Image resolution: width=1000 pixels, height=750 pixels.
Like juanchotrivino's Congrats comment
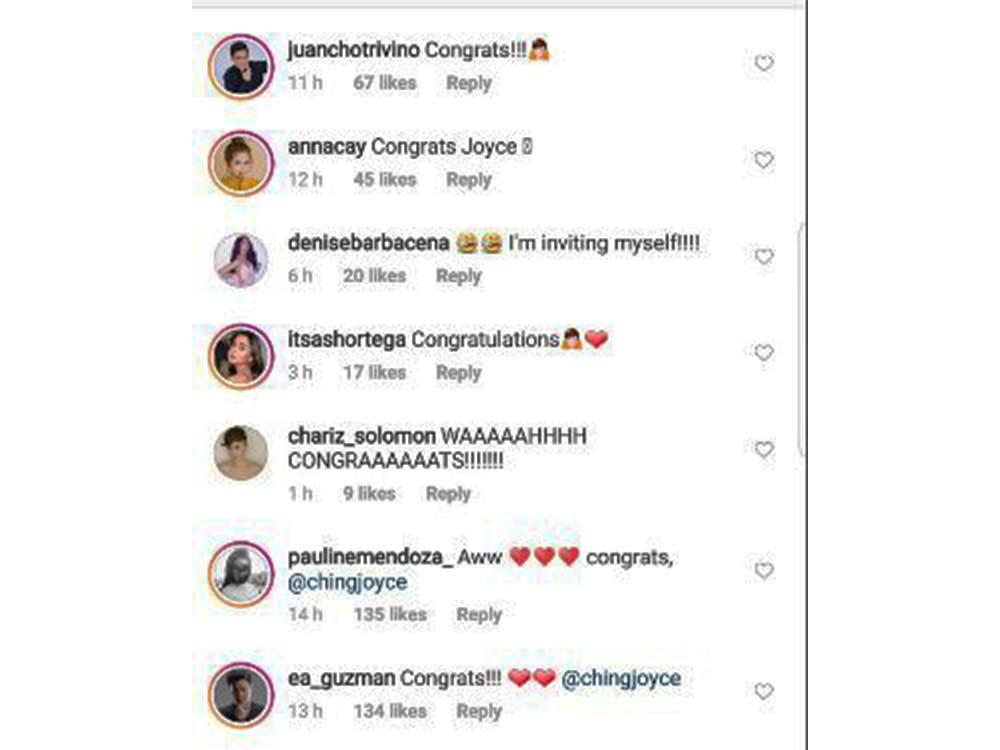coord(763,63)
